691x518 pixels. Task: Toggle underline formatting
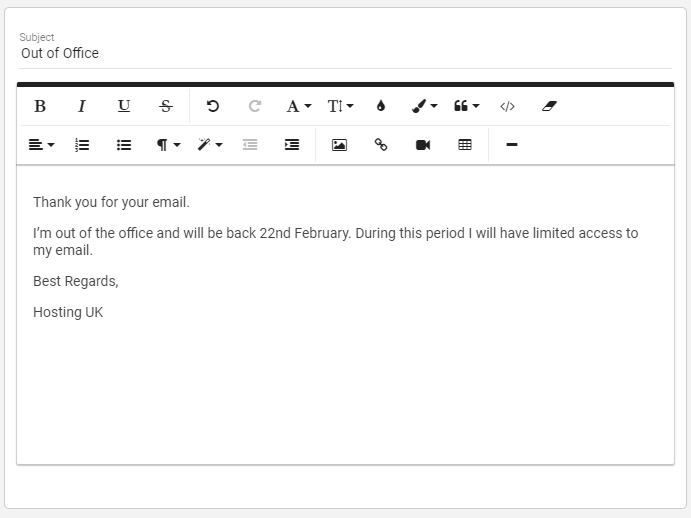tap(124, 106)
